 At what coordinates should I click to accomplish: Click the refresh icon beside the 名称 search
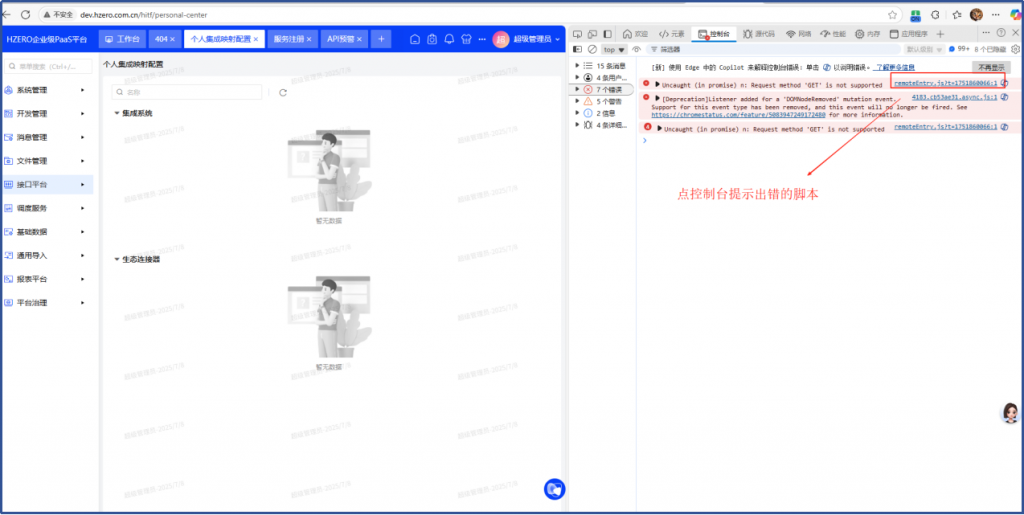click(x=283, y=92)
